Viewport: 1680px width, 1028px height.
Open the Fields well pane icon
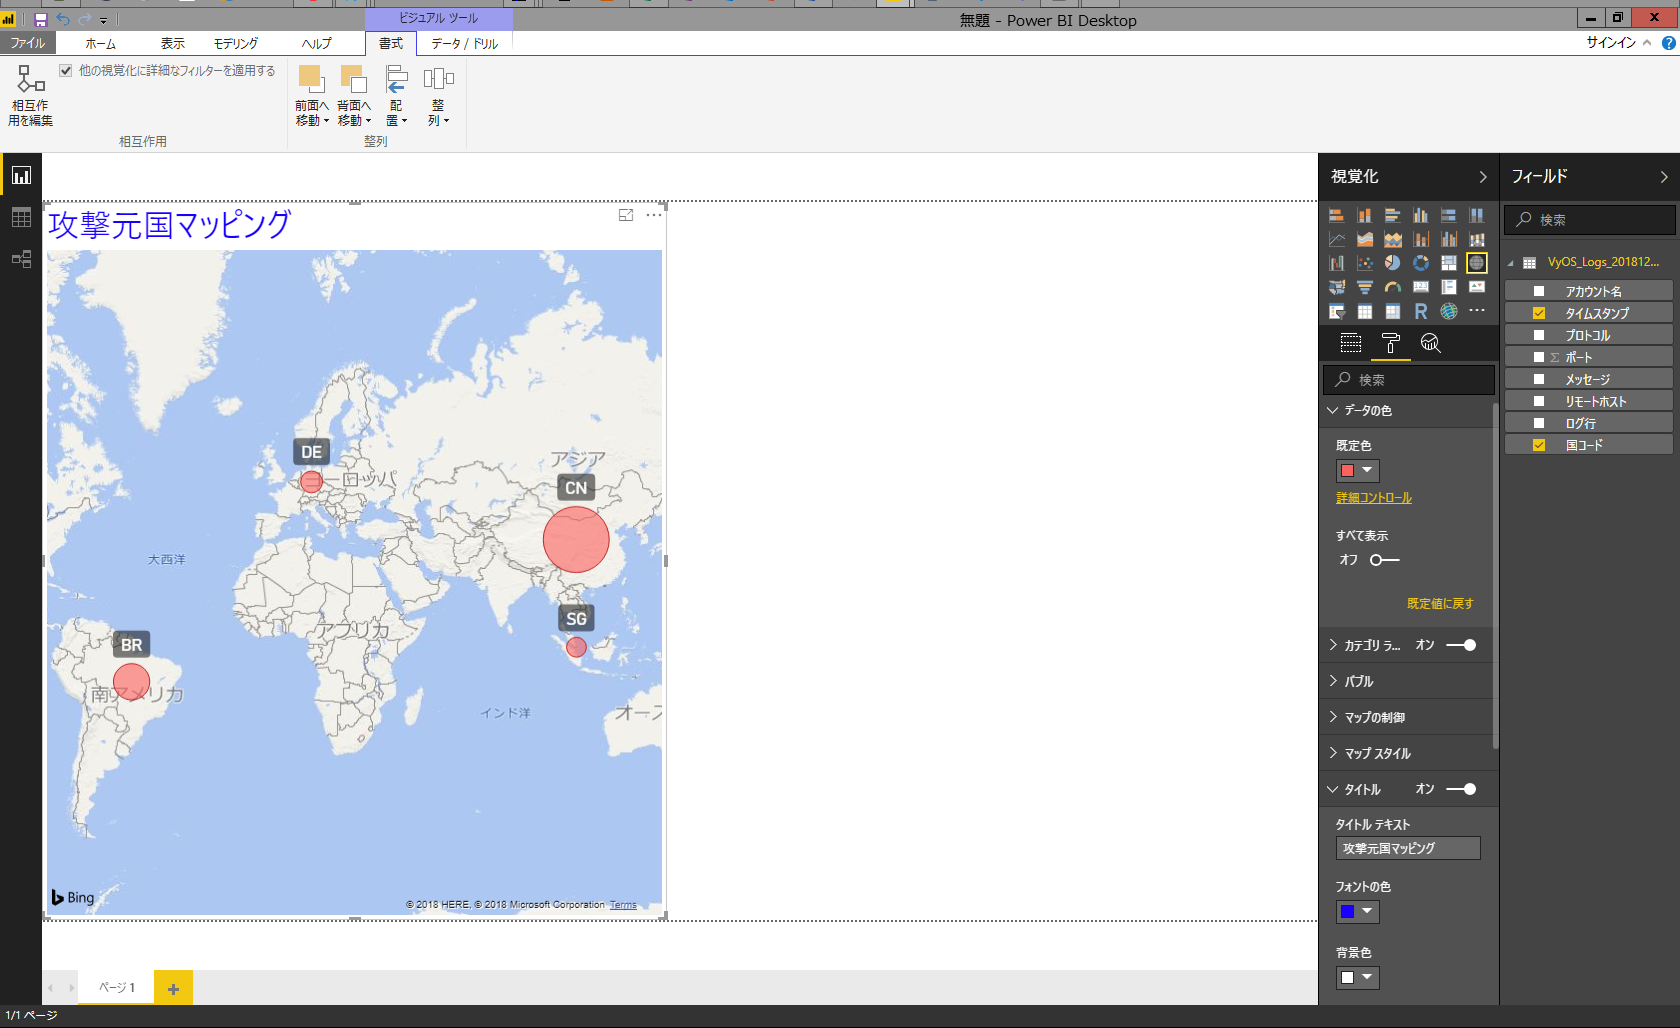click(1351, 343)
